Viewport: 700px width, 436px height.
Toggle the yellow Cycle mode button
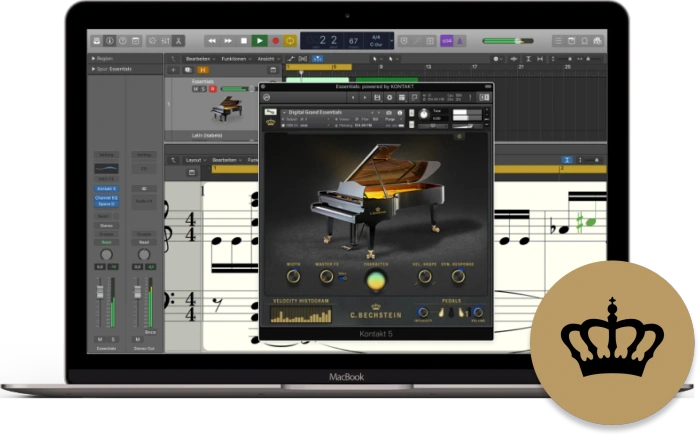click(x=290, y=41)
